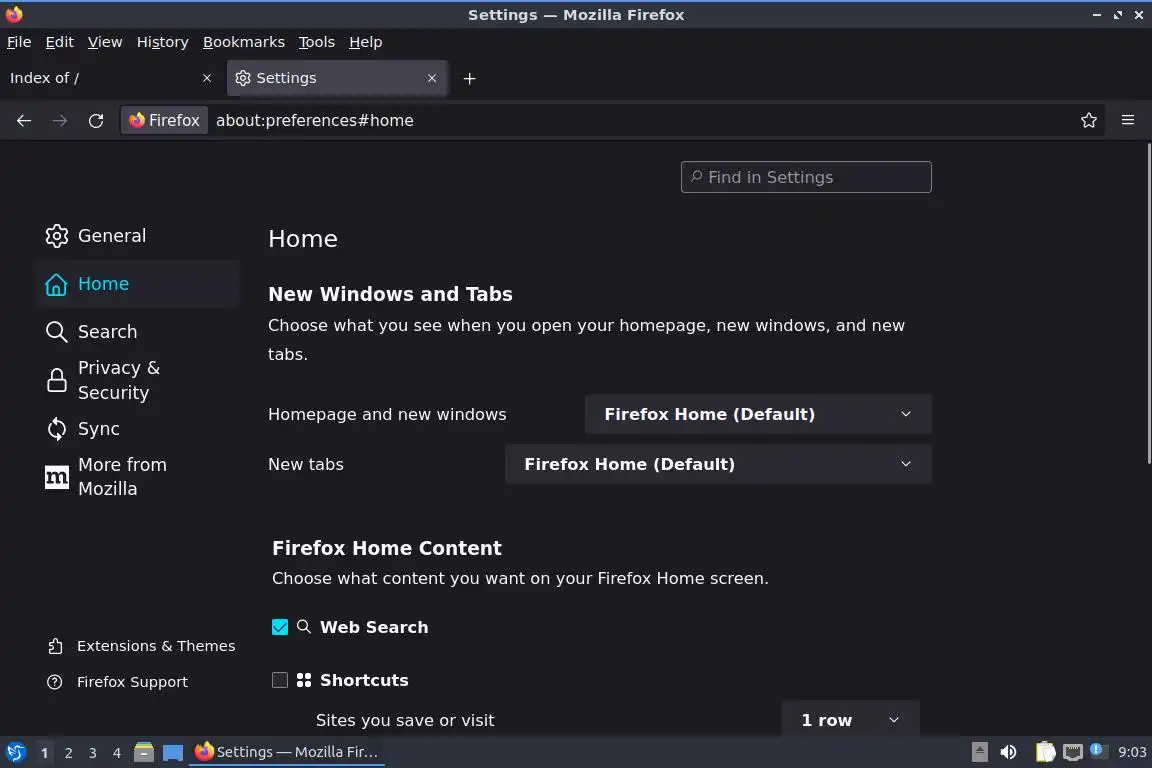Viewport: 1152px width, 768px height.
Task: Open More from Mozilla icon
Action: pos(57,477)
